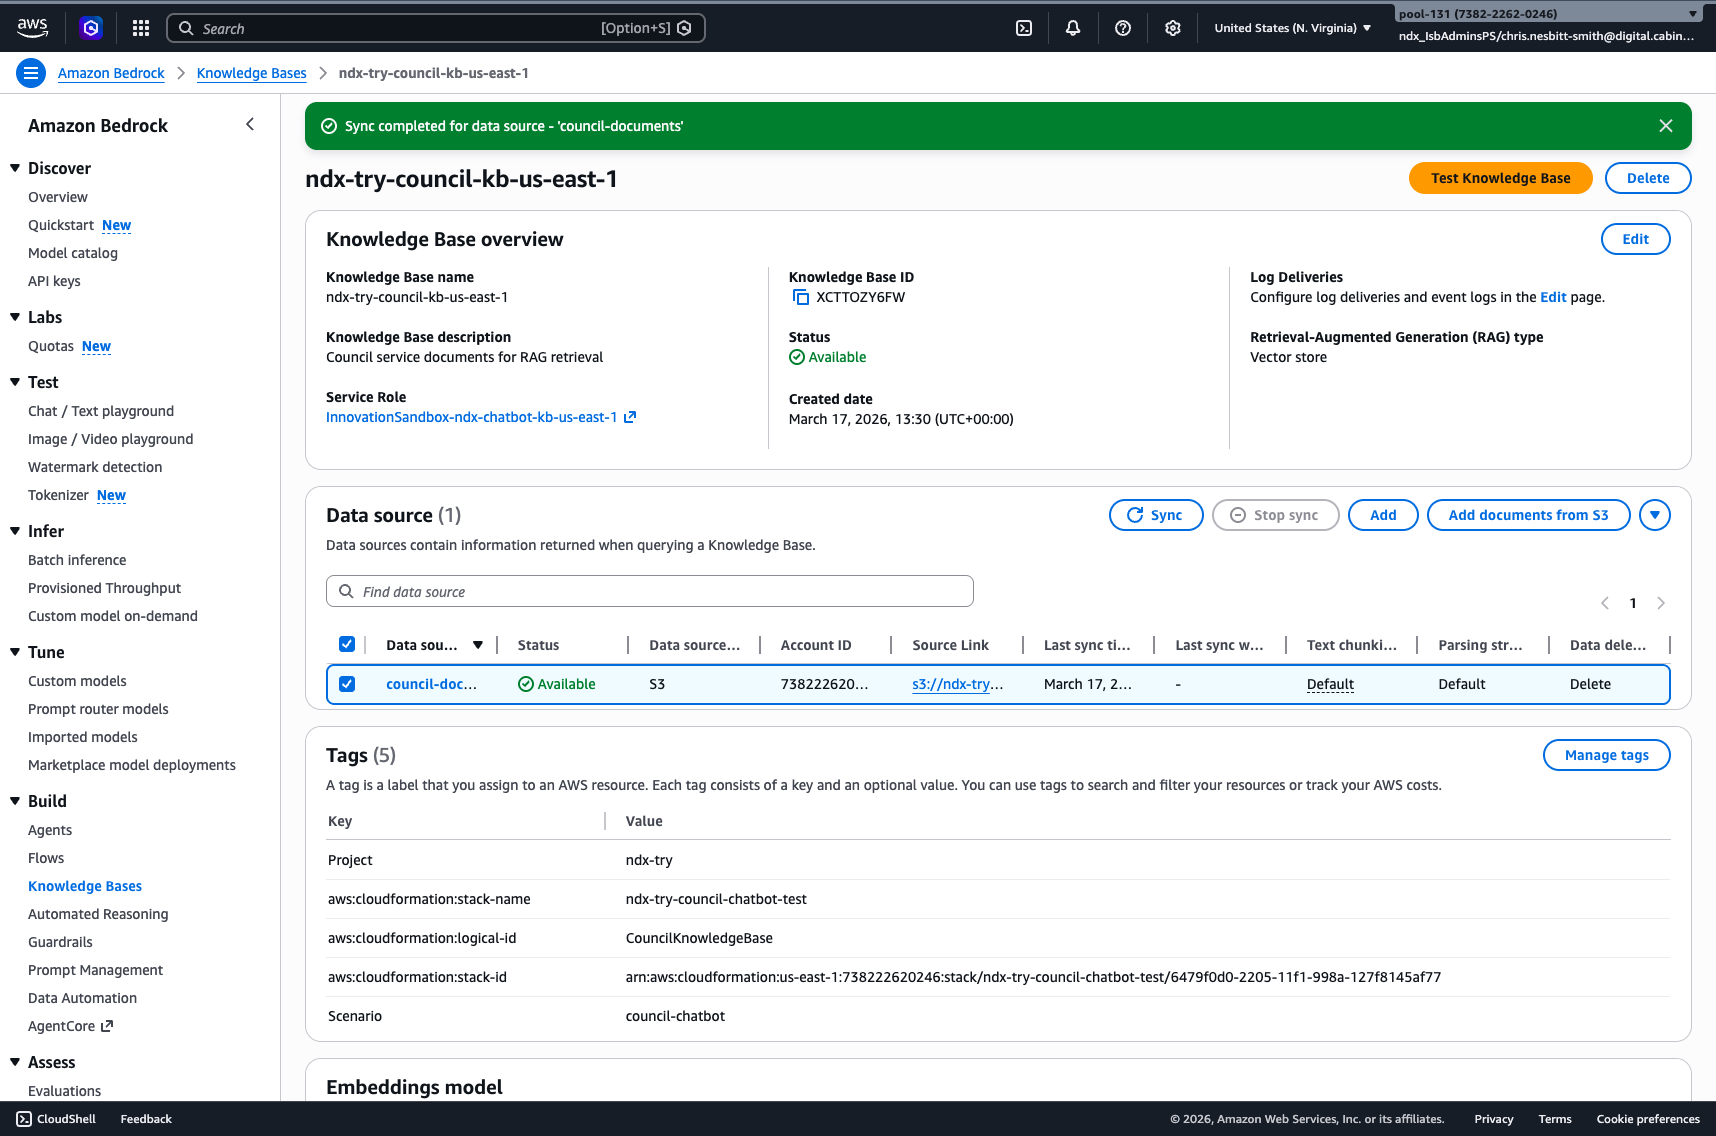Click the Find data source search field
The width and height of the screenshot is (1716, 1136).
[649, 591]
